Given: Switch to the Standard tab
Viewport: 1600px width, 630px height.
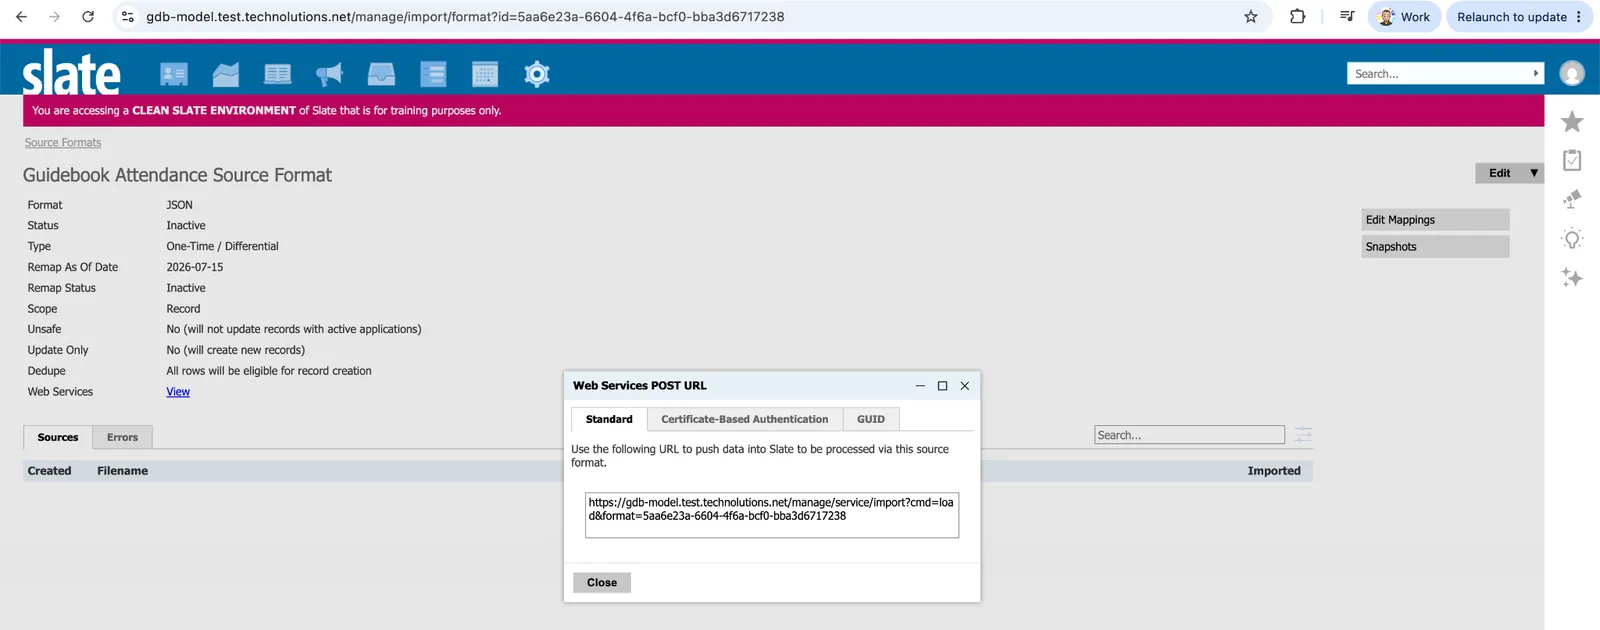Looking at the screenshot, I should 609,420.
